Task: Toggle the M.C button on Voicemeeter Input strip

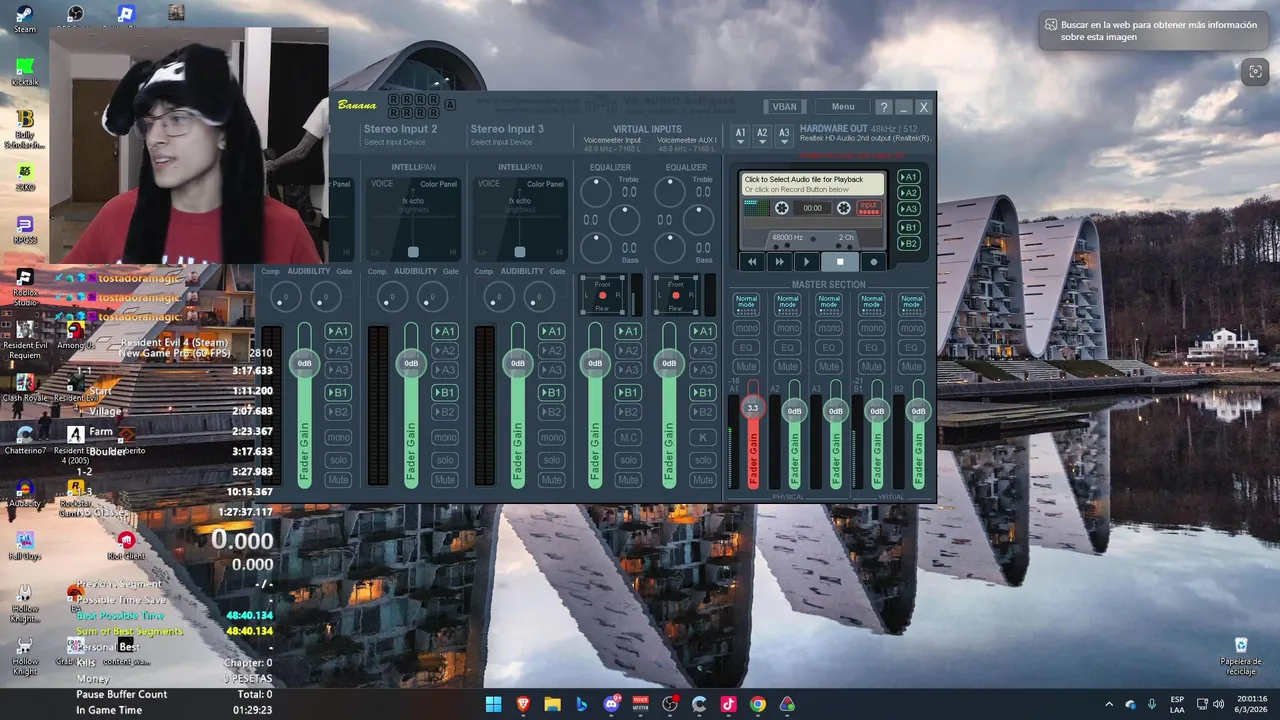Action: [628, 437]
